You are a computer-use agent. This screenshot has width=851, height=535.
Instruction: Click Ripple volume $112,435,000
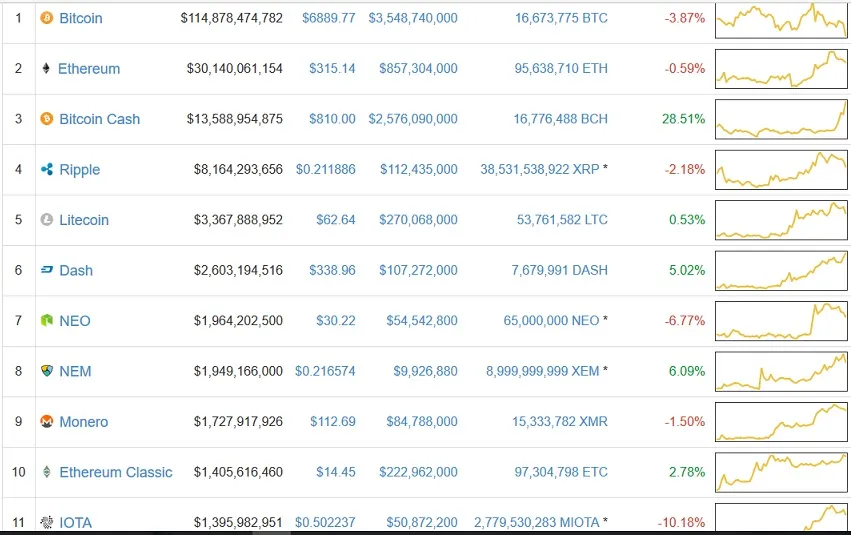(419, 169)
